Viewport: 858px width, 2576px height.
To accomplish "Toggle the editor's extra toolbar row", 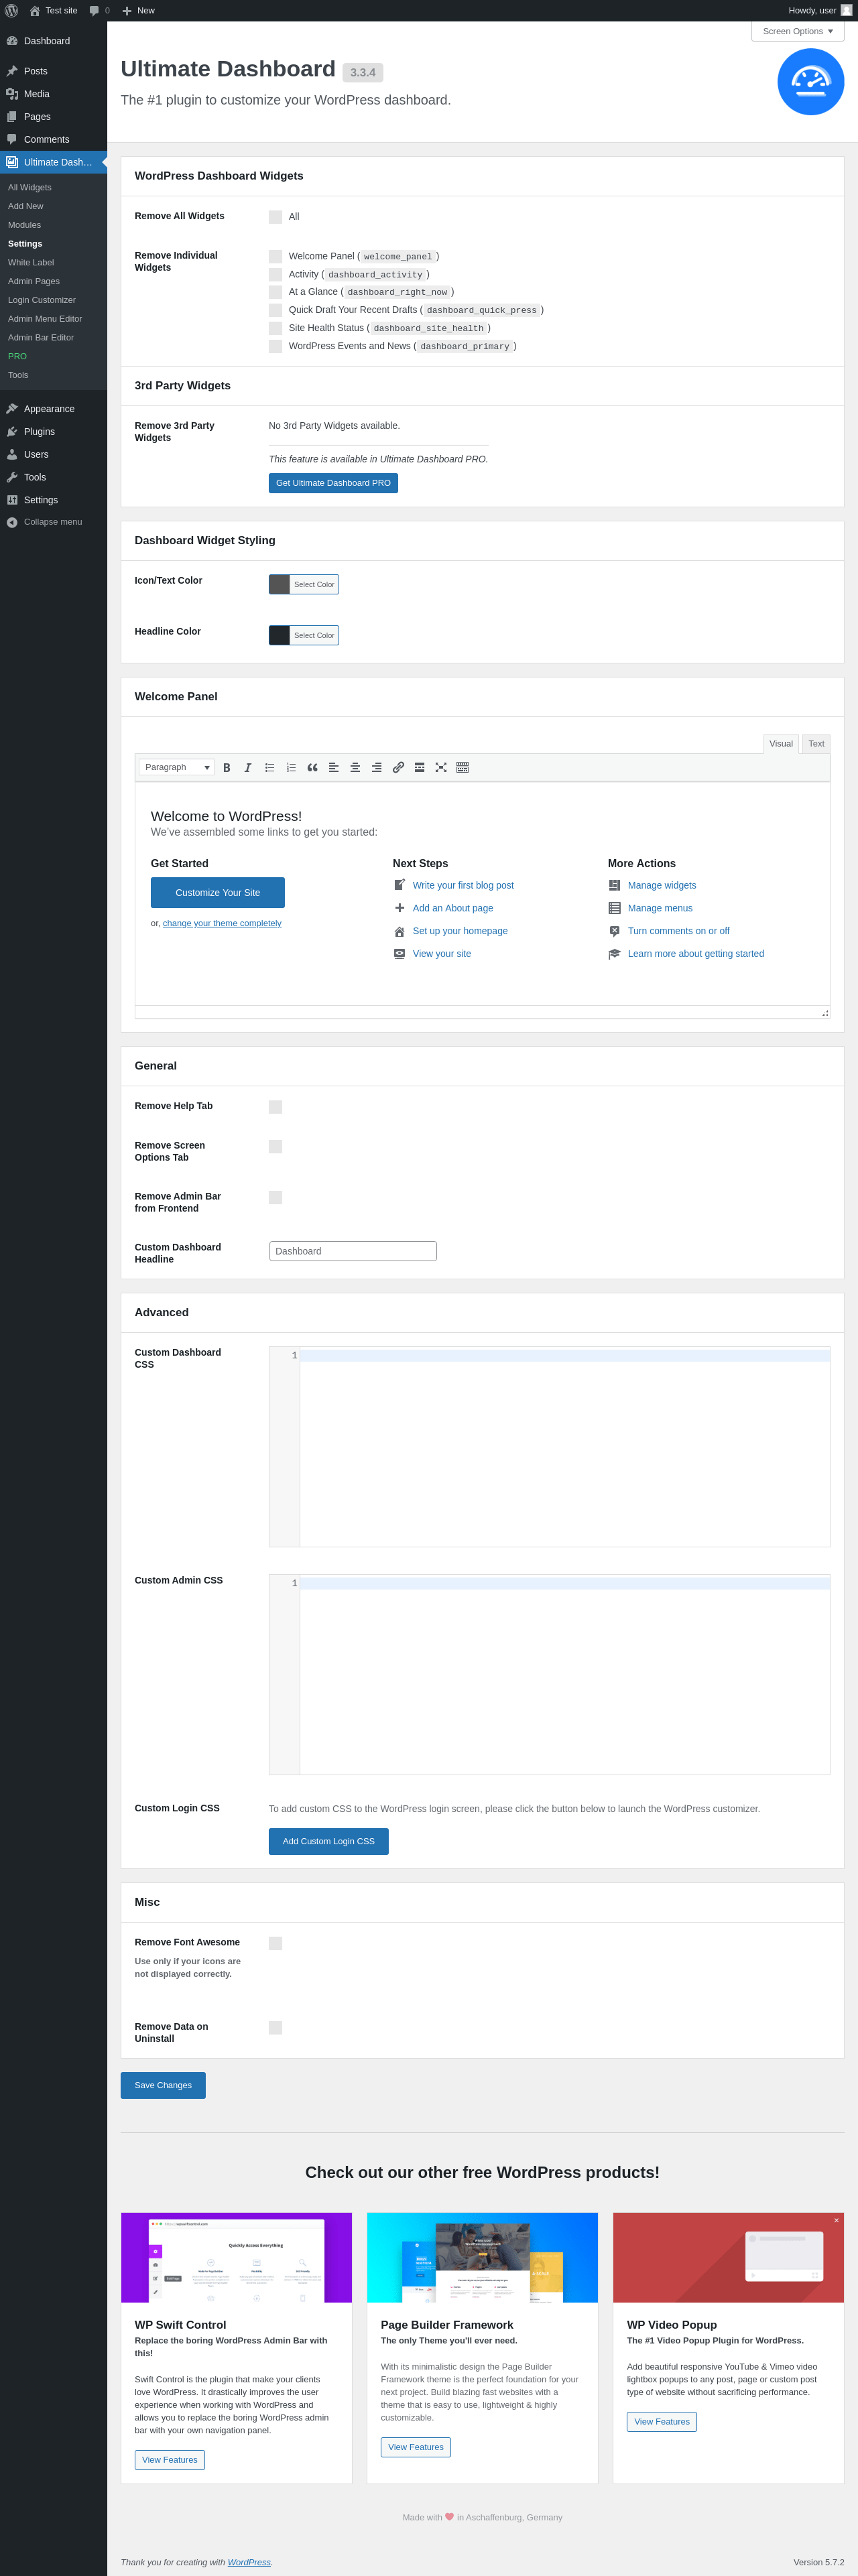I will (463, 768).
